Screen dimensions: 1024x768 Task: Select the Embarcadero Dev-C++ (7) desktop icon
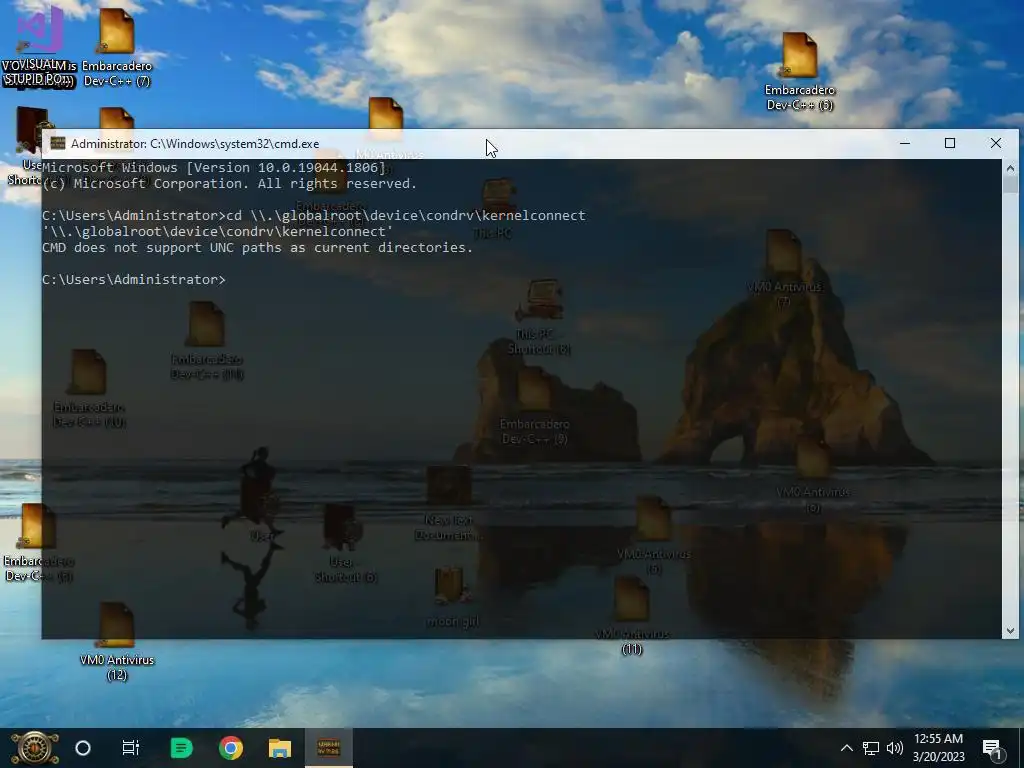click(x=117, y=47)
